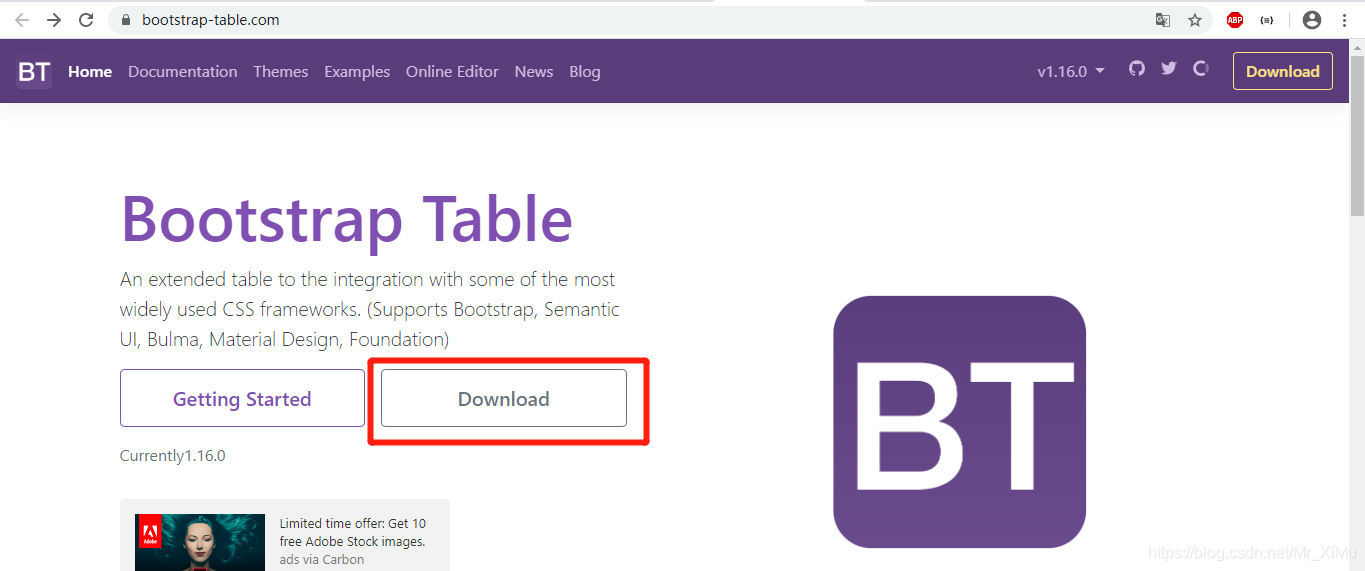Click the large BT logo image
The width and height of the screenshot is (1365, 571).
tap(959, 421)
